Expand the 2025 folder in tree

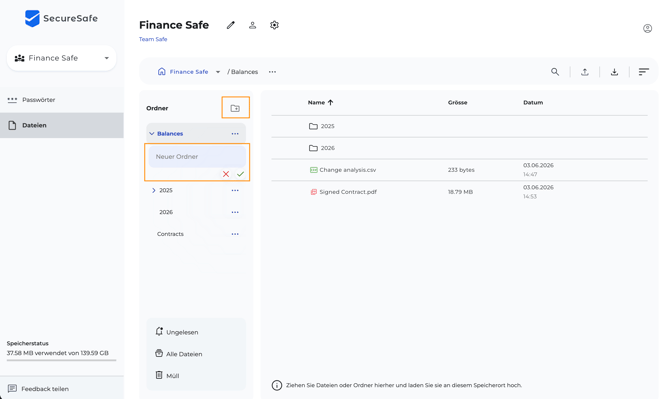tap(153, 191)
